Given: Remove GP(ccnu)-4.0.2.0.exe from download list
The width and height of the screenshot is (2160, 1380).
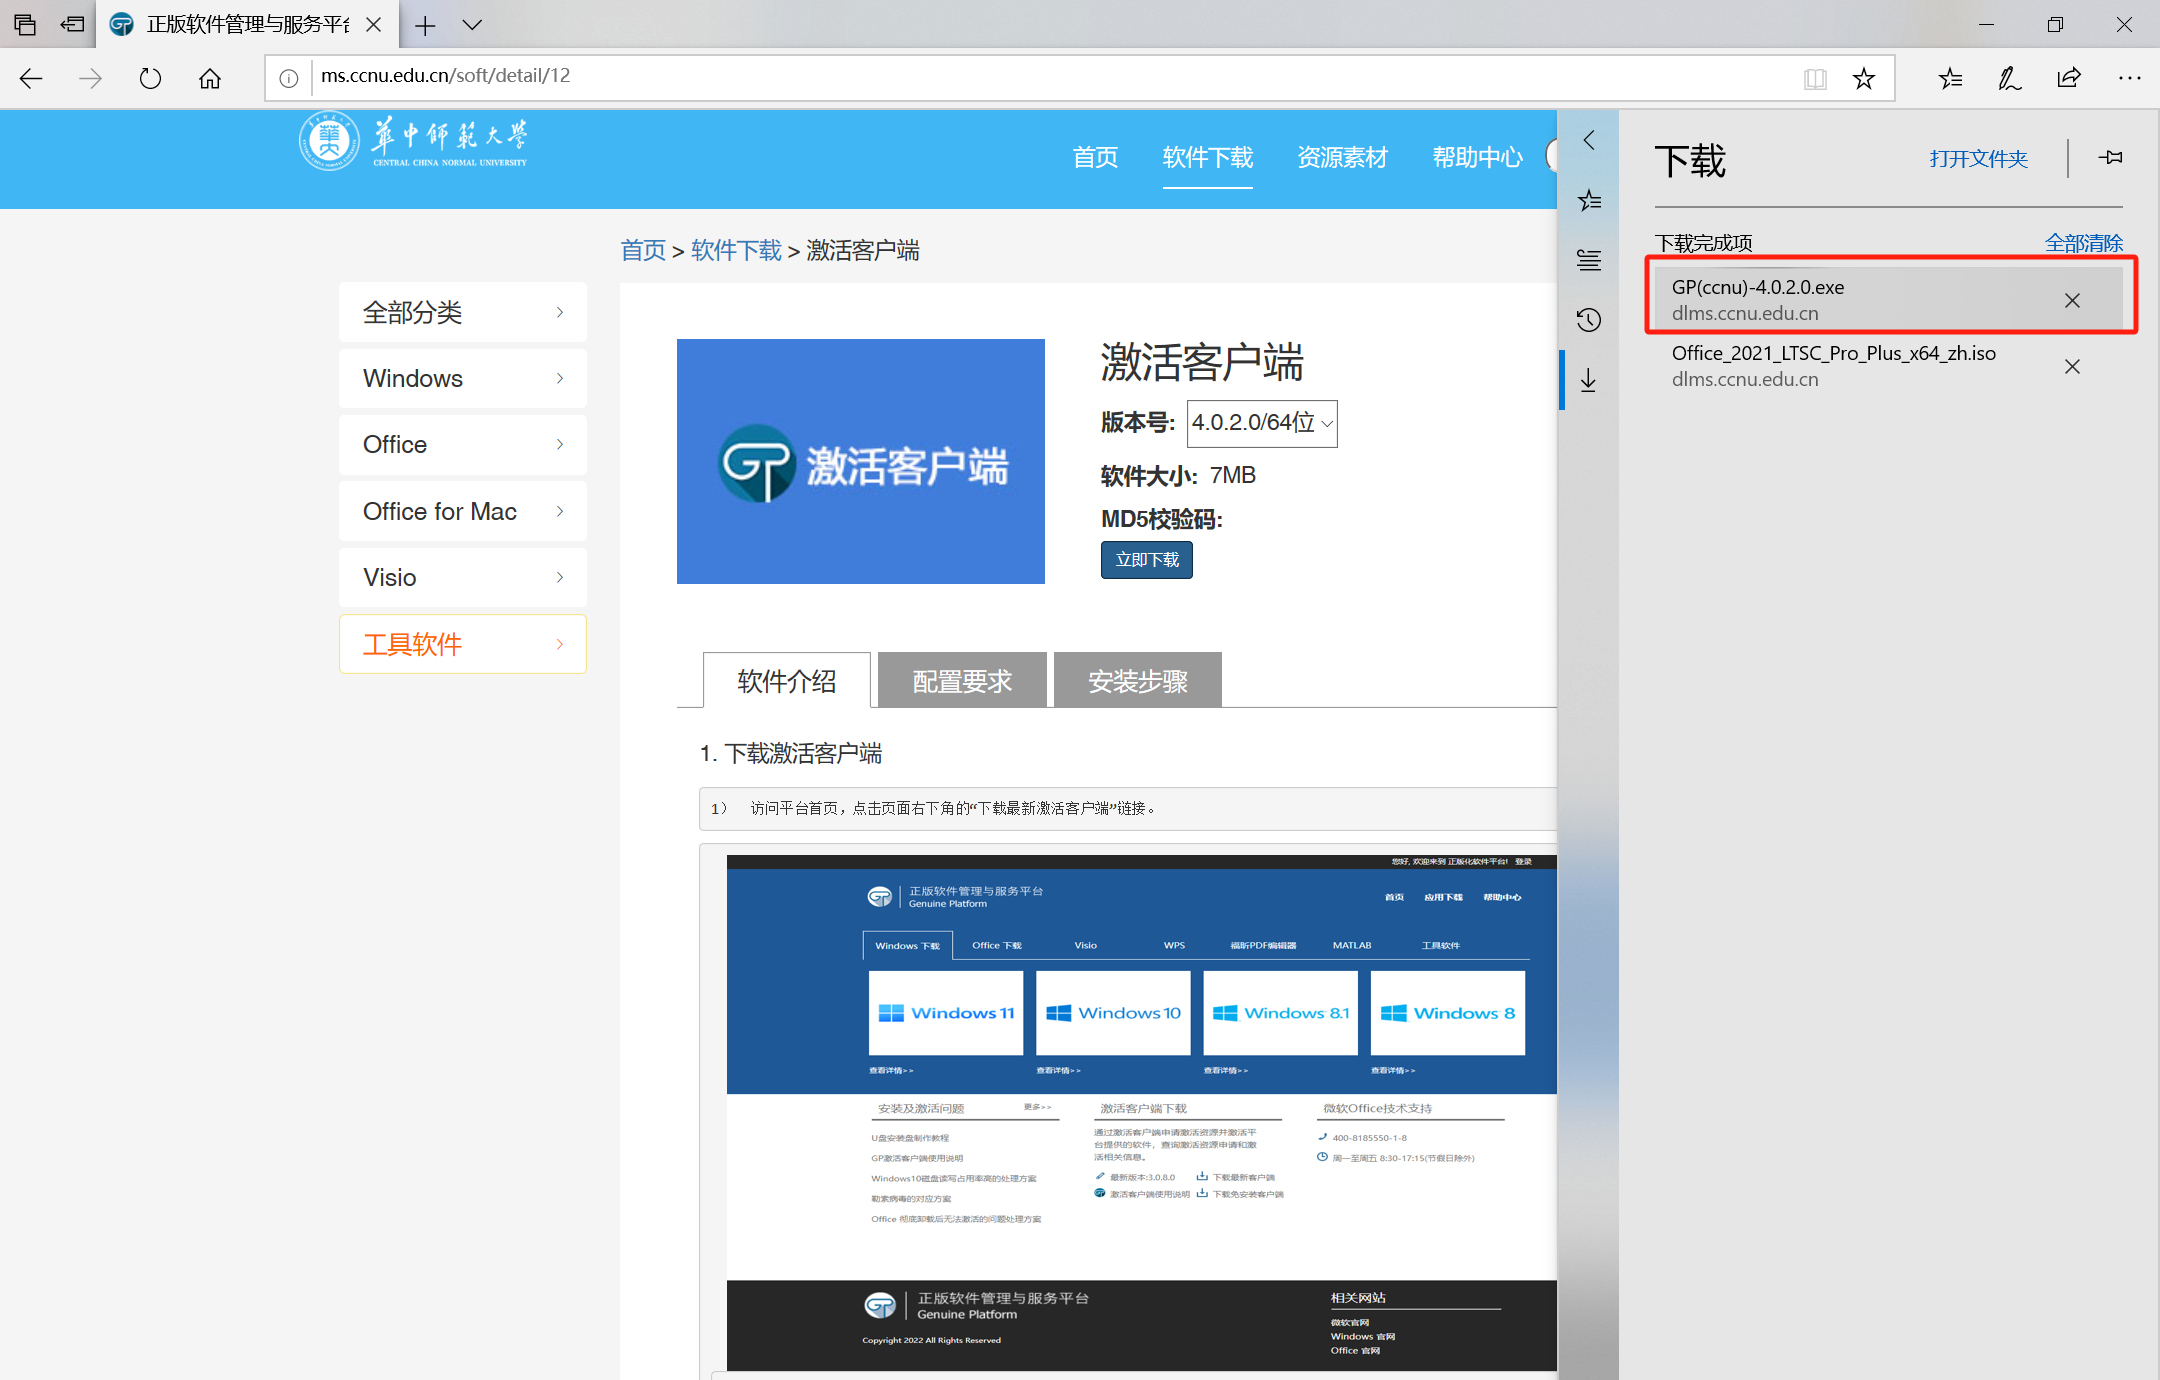Looking at the screenshot, I should (x=2072, y=300).
